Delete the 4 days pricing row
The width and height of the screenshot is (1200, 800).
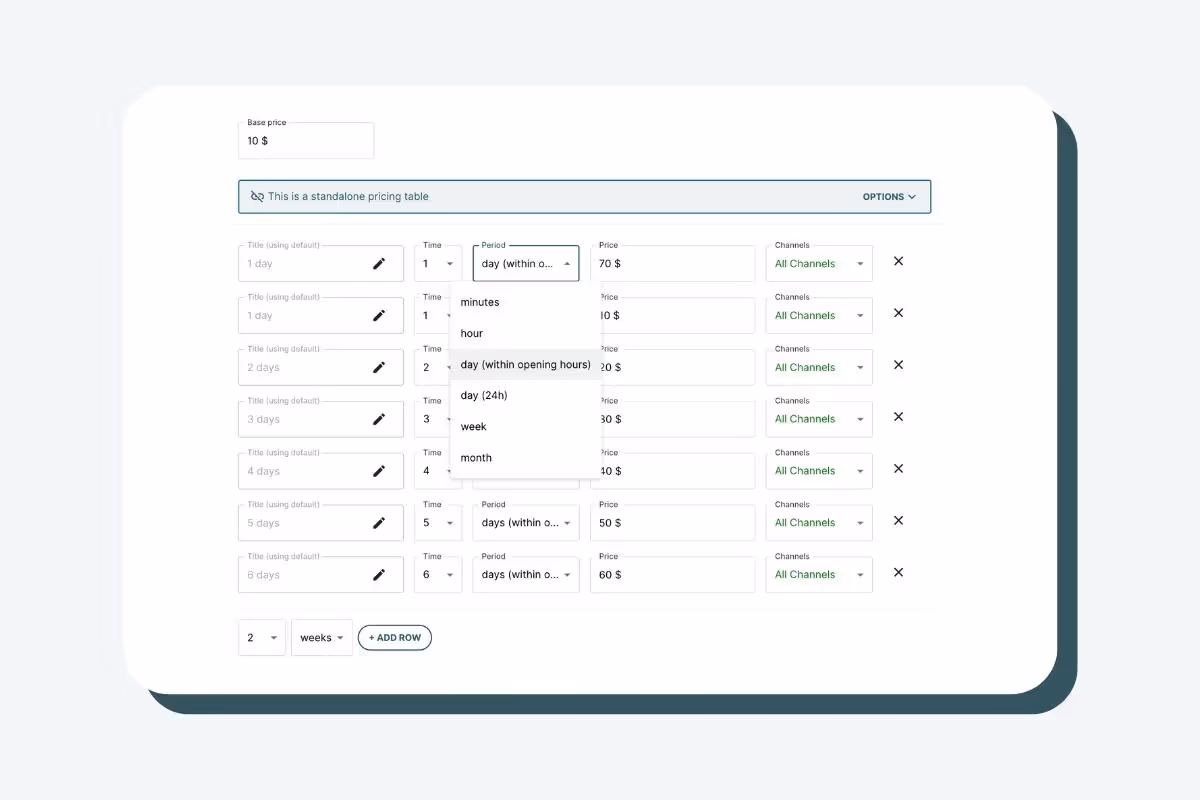coord(898,469)
